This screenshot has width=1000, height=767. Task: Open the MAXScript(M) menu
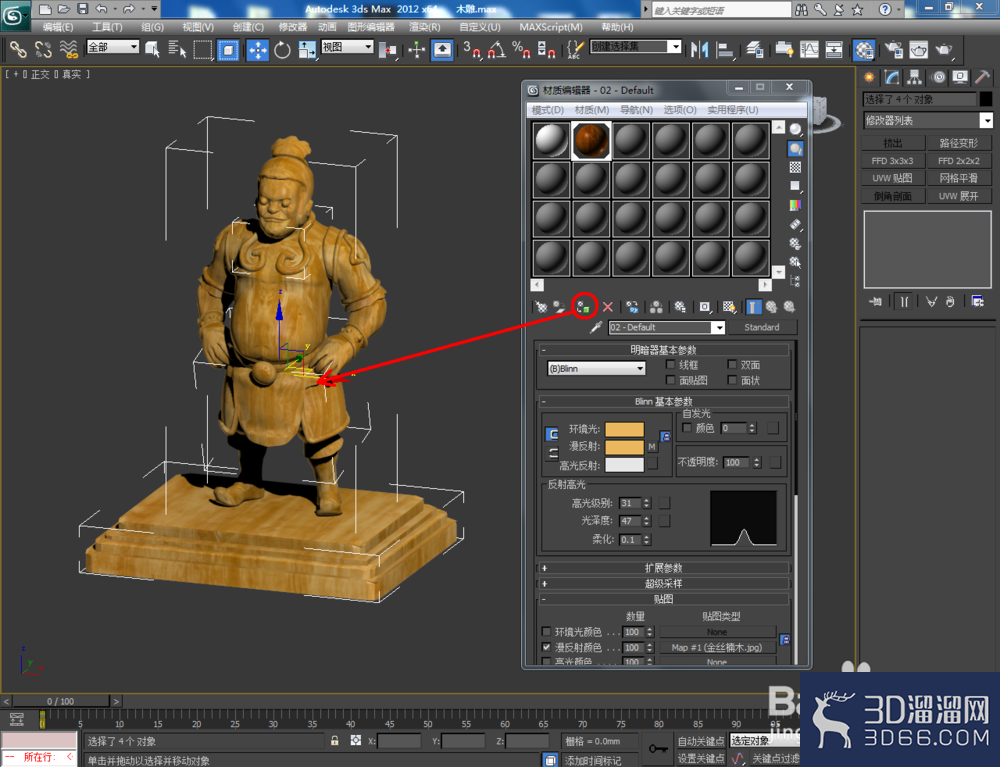551,27
